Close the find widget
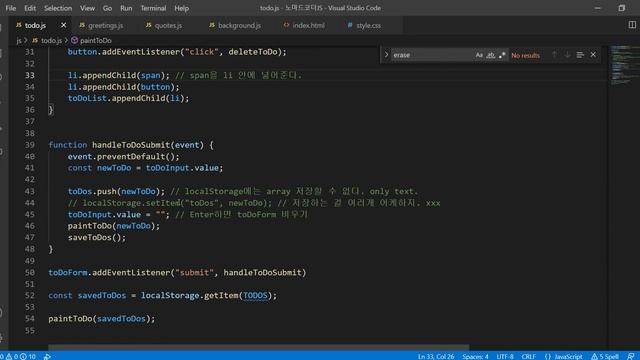Screen dimensions: 640x360 tap(593, 55)
